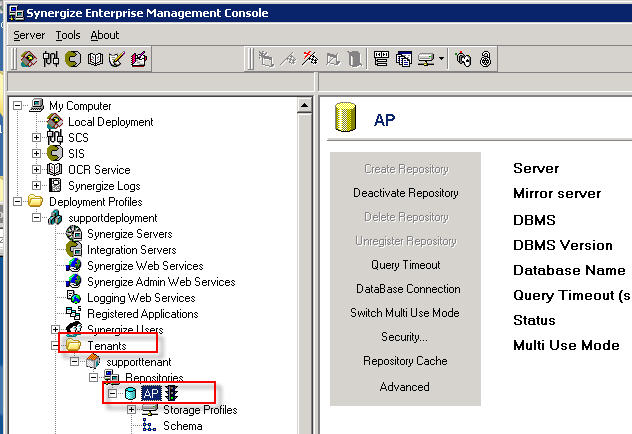Screen dimensions: 632x434
Task: Click the Synergize Logs tree icon
Action: point(55,185)
